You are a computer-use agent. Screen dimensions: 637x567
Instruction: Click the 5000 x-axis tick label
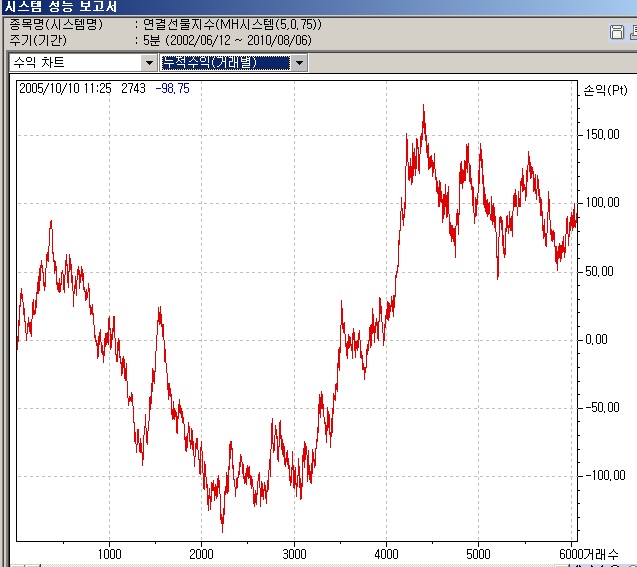click(x=478, y=554)
